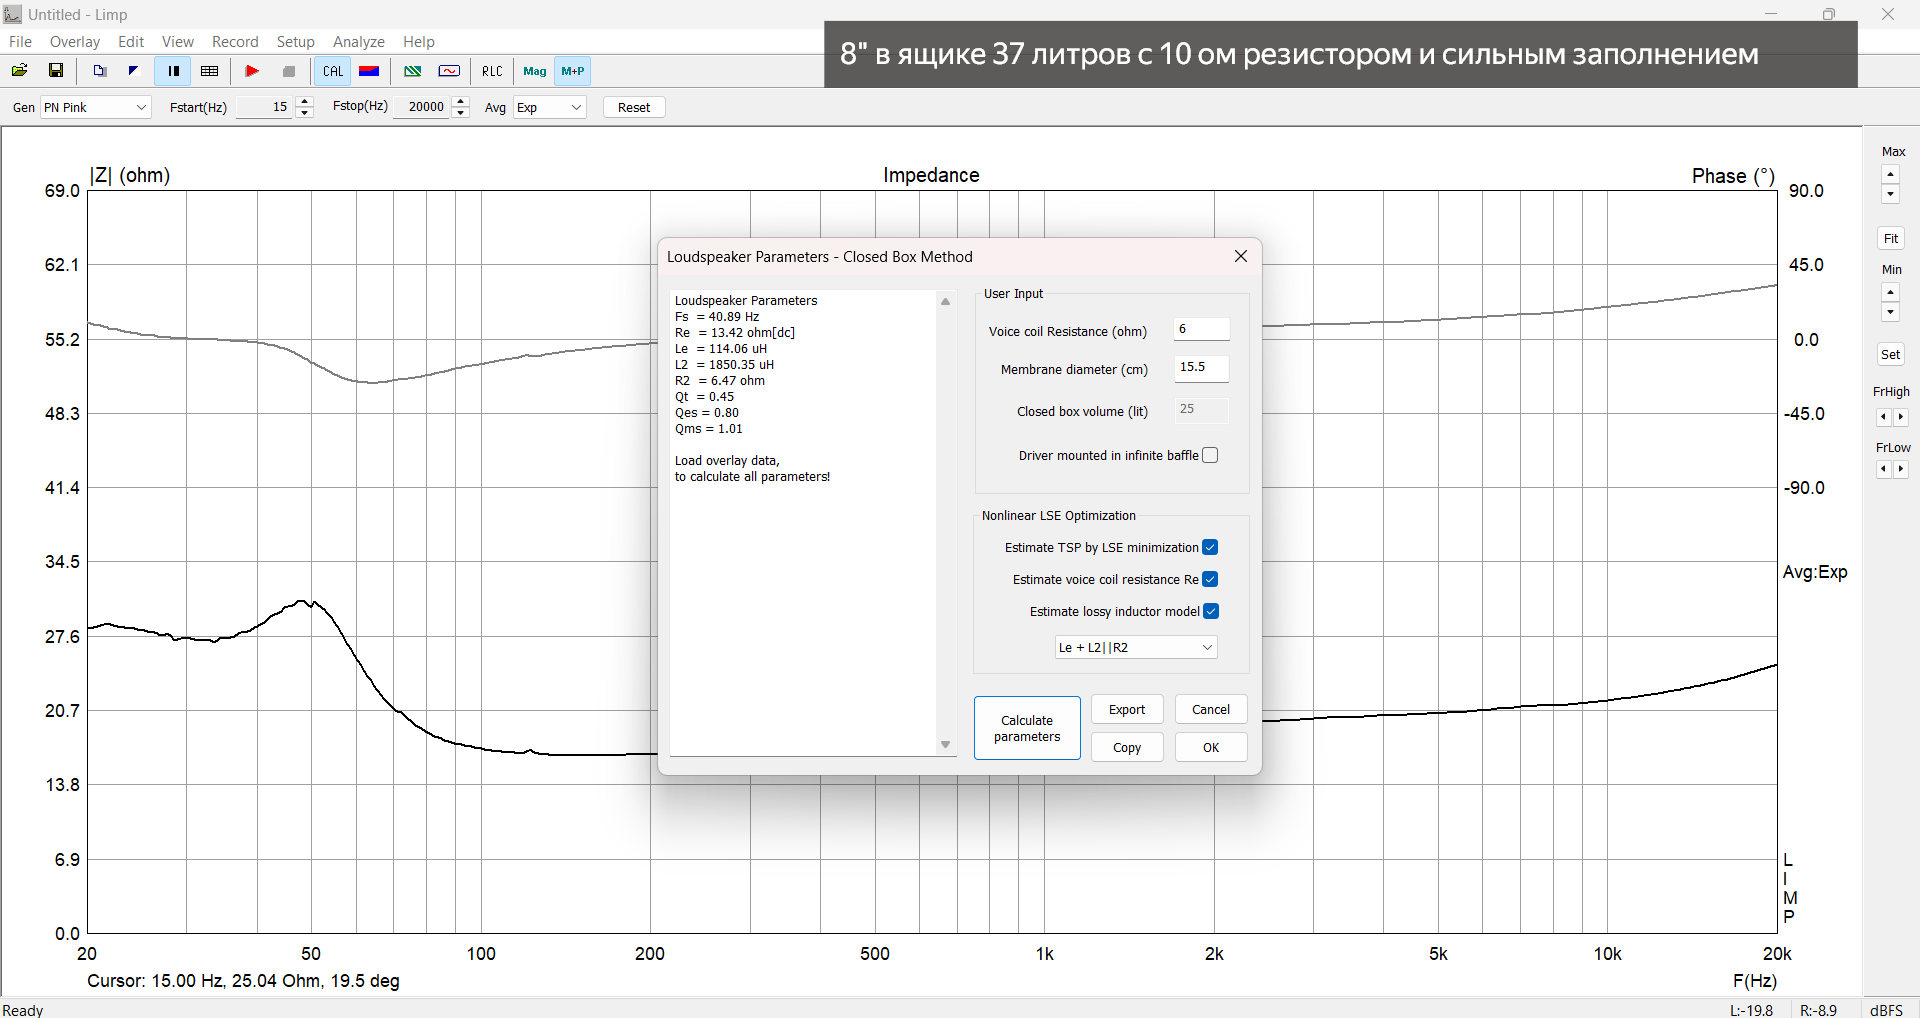Open the Avg averaging mode dropdown
The width and height of the screenshot is (1920, 1018).
[x=549, y=107]
